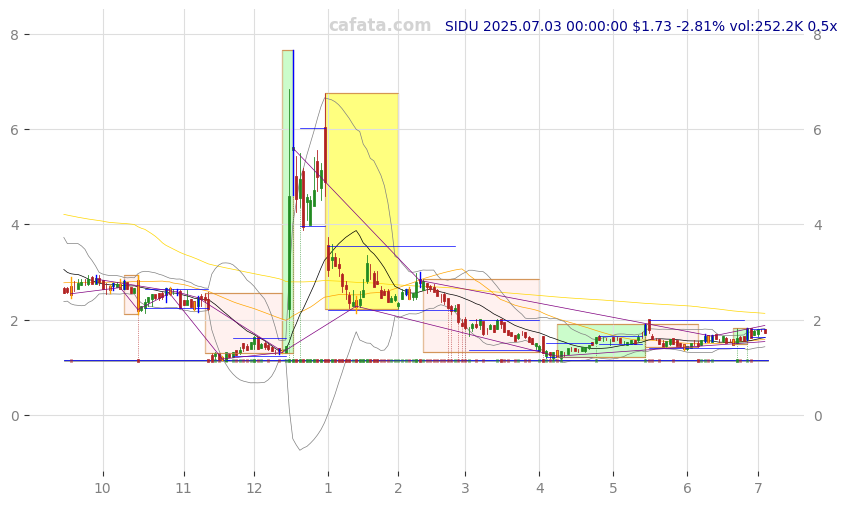848x505 pixels.
Task: Click the month 6 label on the time axis
Action: 687,489
